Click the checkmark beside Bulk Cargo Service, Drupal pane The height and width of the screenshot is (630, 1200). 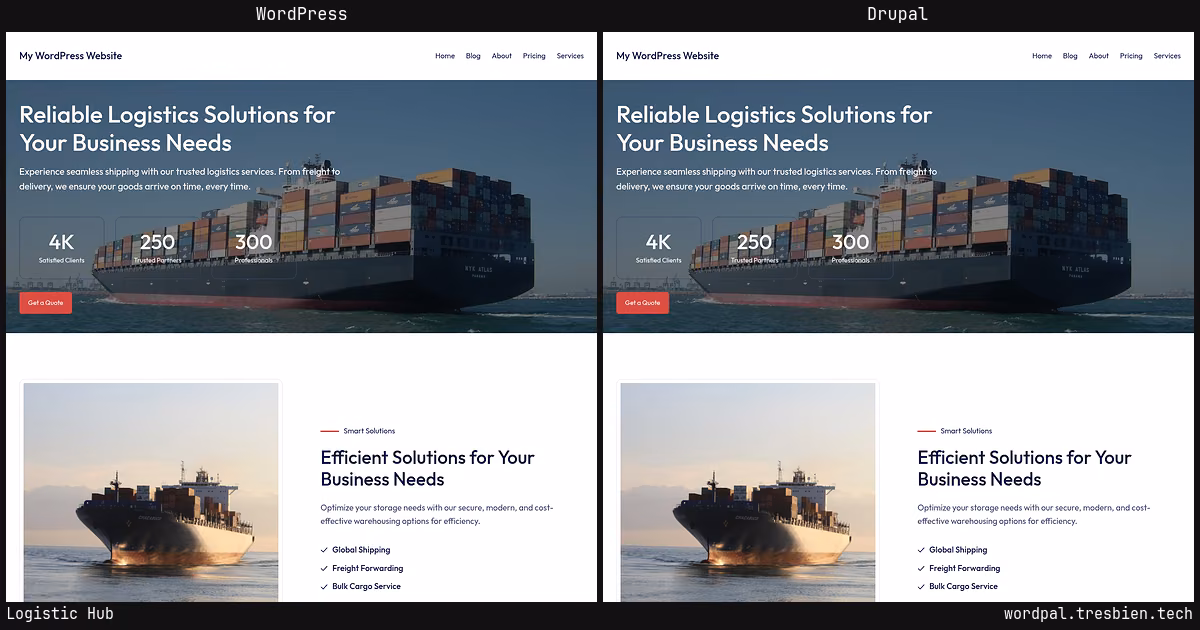coord(921,586)
